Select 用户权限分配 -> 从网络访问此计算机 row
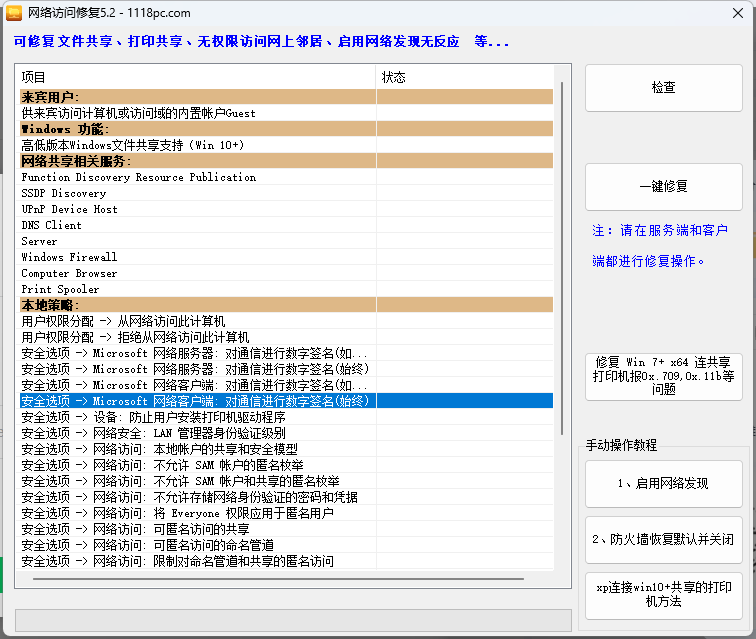The height and width of the screenshot is (639, 756). (x=286, y=321)
